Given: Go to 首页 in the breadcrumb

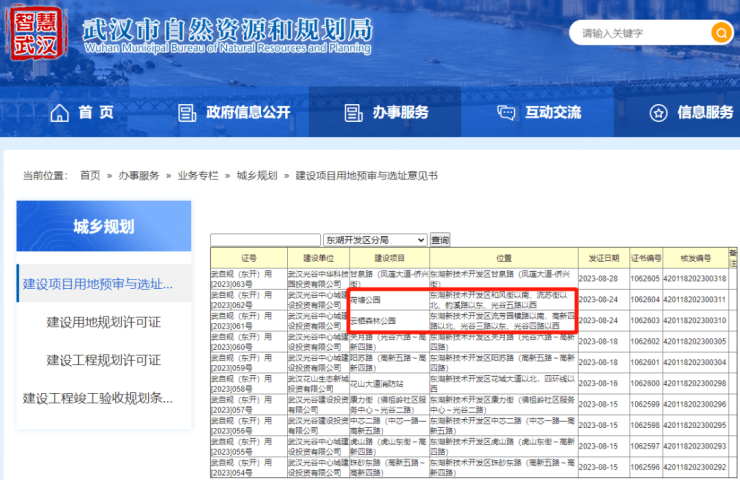Looking at the screenshot, I should [90, 175].
